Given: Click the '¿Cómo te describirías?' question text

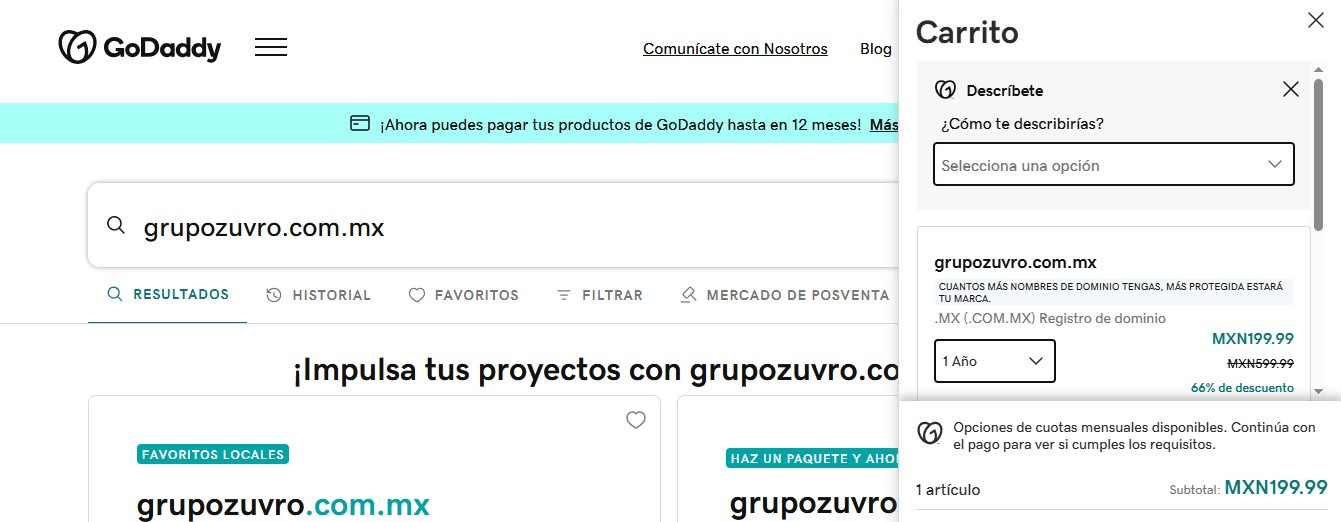Looking at the screenshot, I should coord(1022,124).
